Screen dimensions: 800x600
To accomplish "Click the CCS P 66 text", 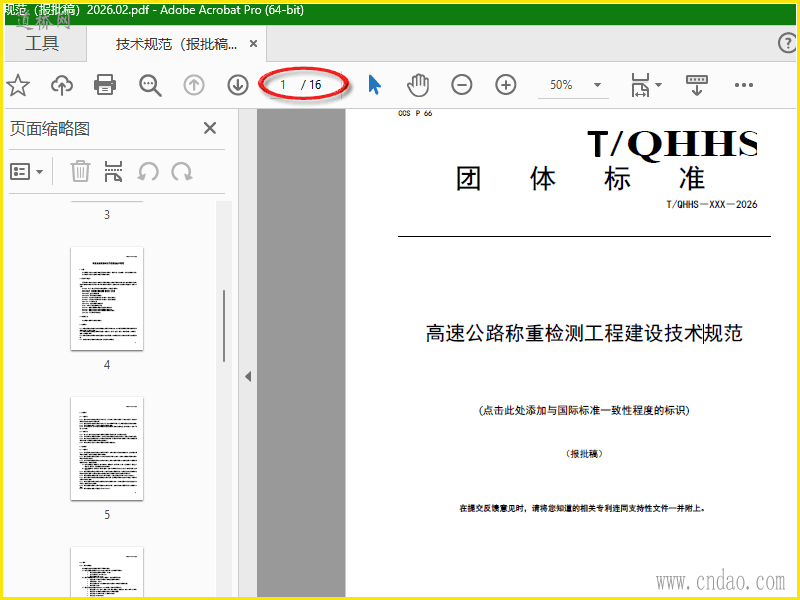I will (x=415, y=113).
